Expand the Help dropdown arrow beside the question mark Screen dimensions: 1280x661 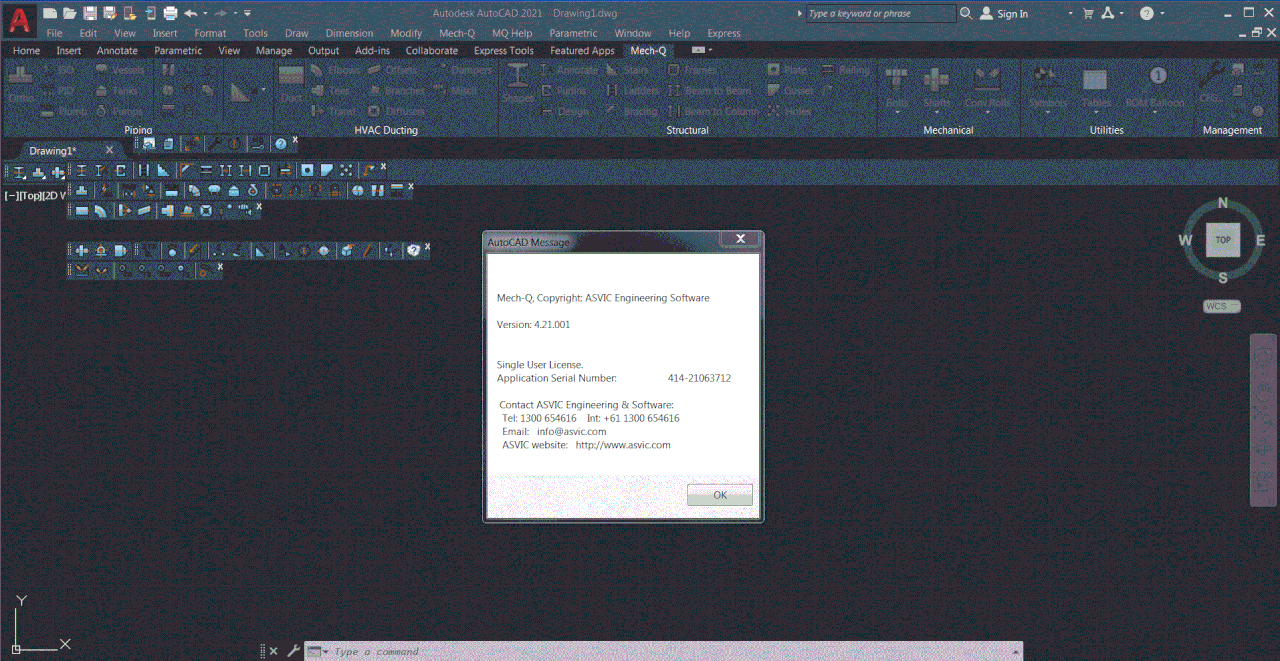tap(1162, 14)
